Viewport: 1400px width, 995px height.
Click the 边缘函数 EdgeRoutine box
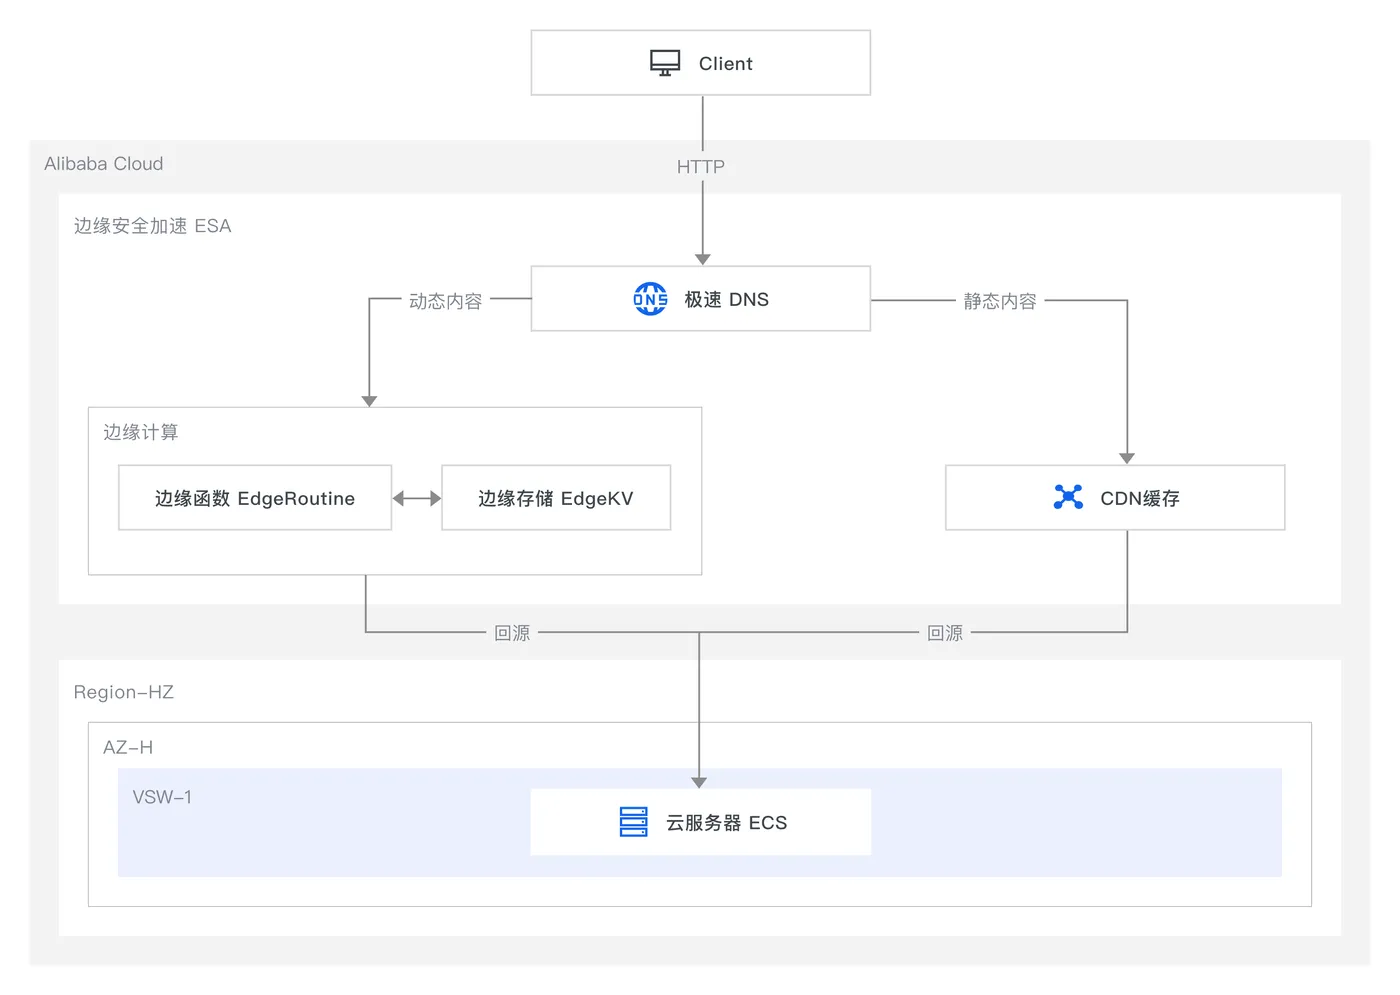[255, 498]
